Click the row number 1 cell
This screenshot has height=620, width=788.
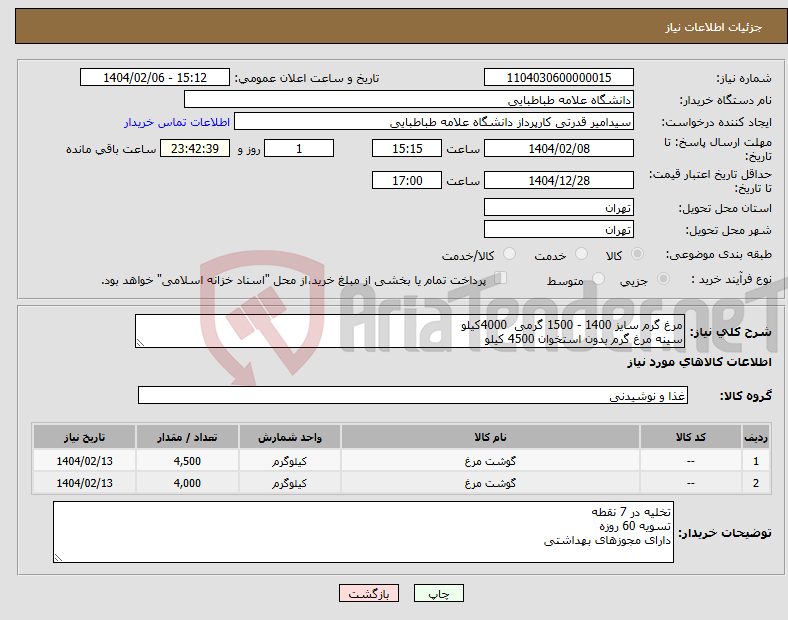click(x=755, y=461)
